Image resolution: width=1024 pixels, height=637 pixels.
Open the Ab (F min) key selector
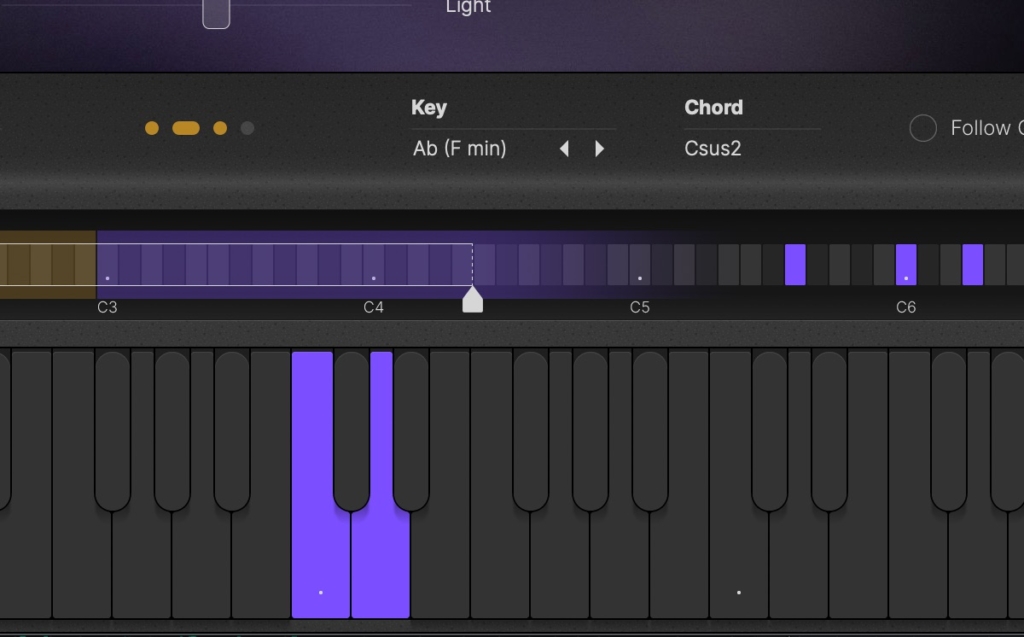pos(460,149)
